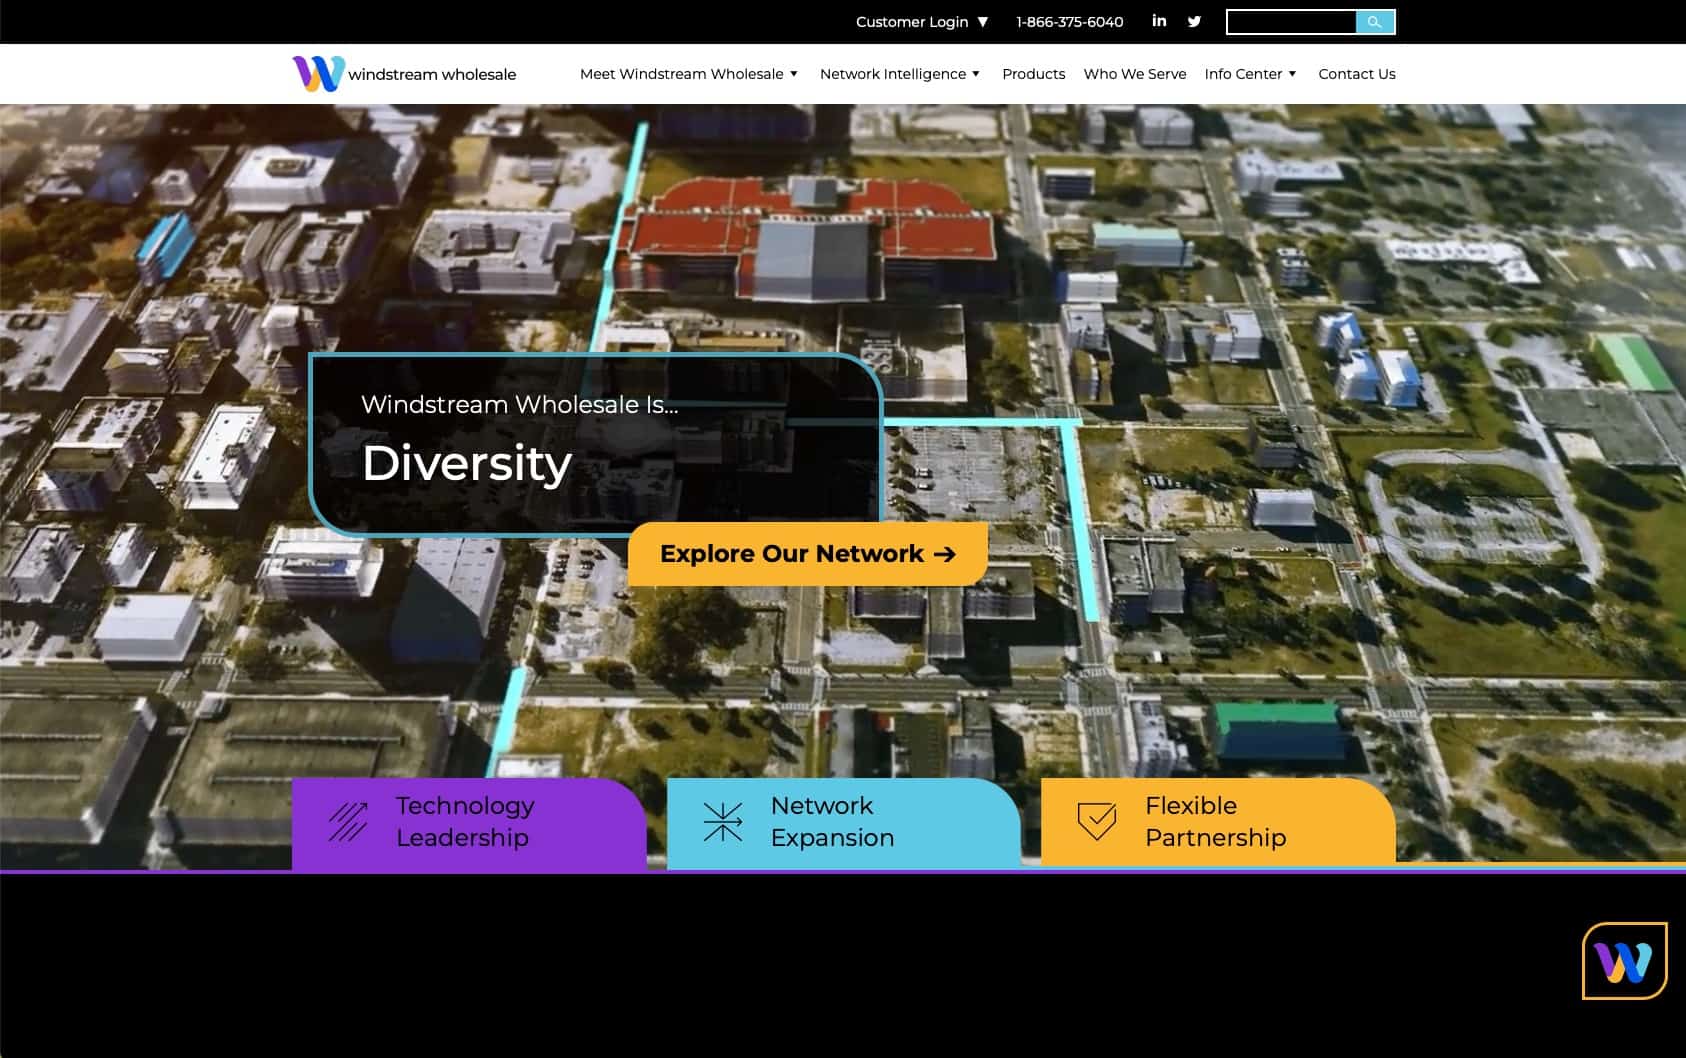Open the floating W widget at bottom right
The image size is (1686, 1058).
tap(1624, 961)
